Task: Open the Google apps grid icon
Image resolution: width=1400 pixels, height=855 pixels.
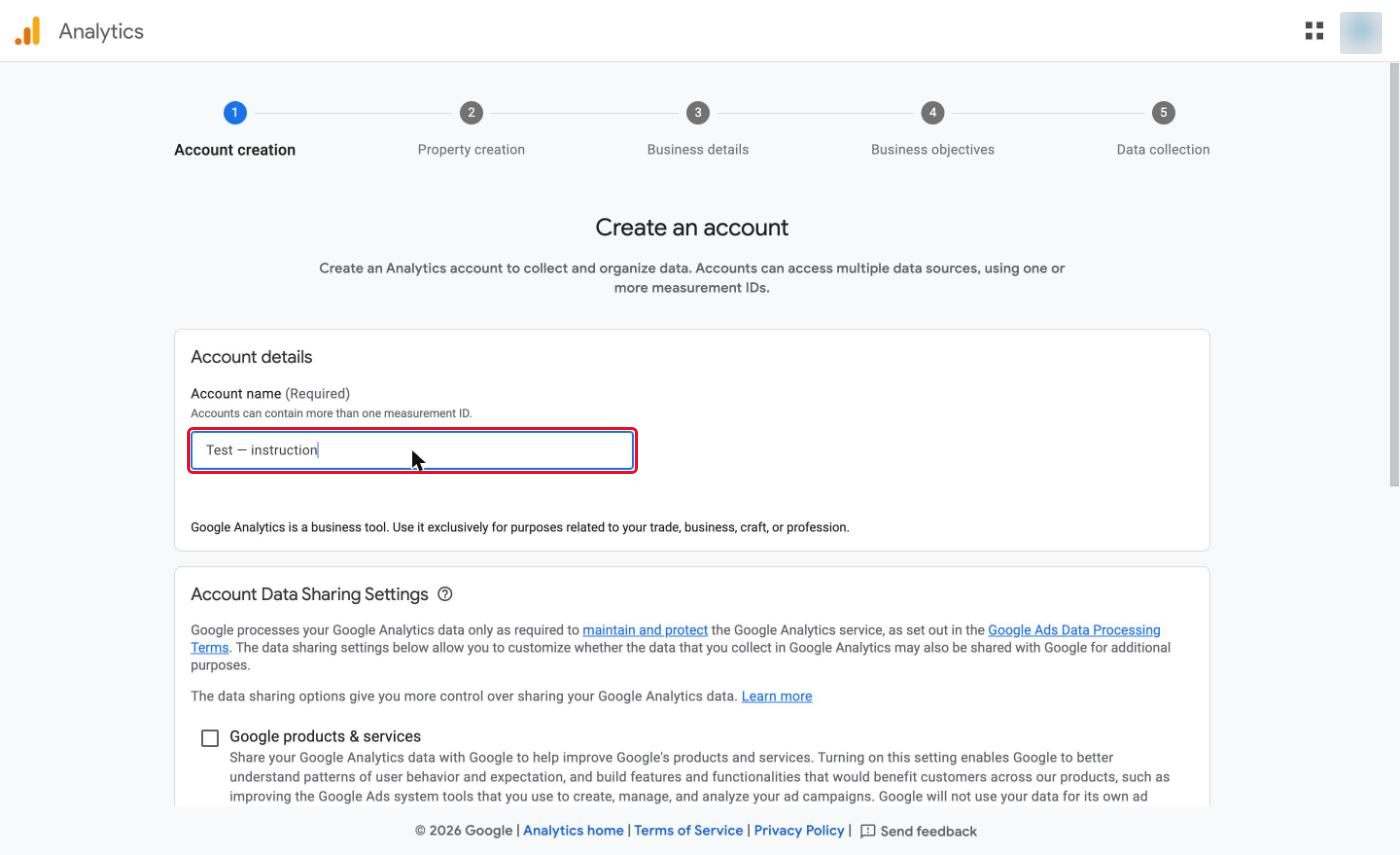Action: [x=1314, y=31]
